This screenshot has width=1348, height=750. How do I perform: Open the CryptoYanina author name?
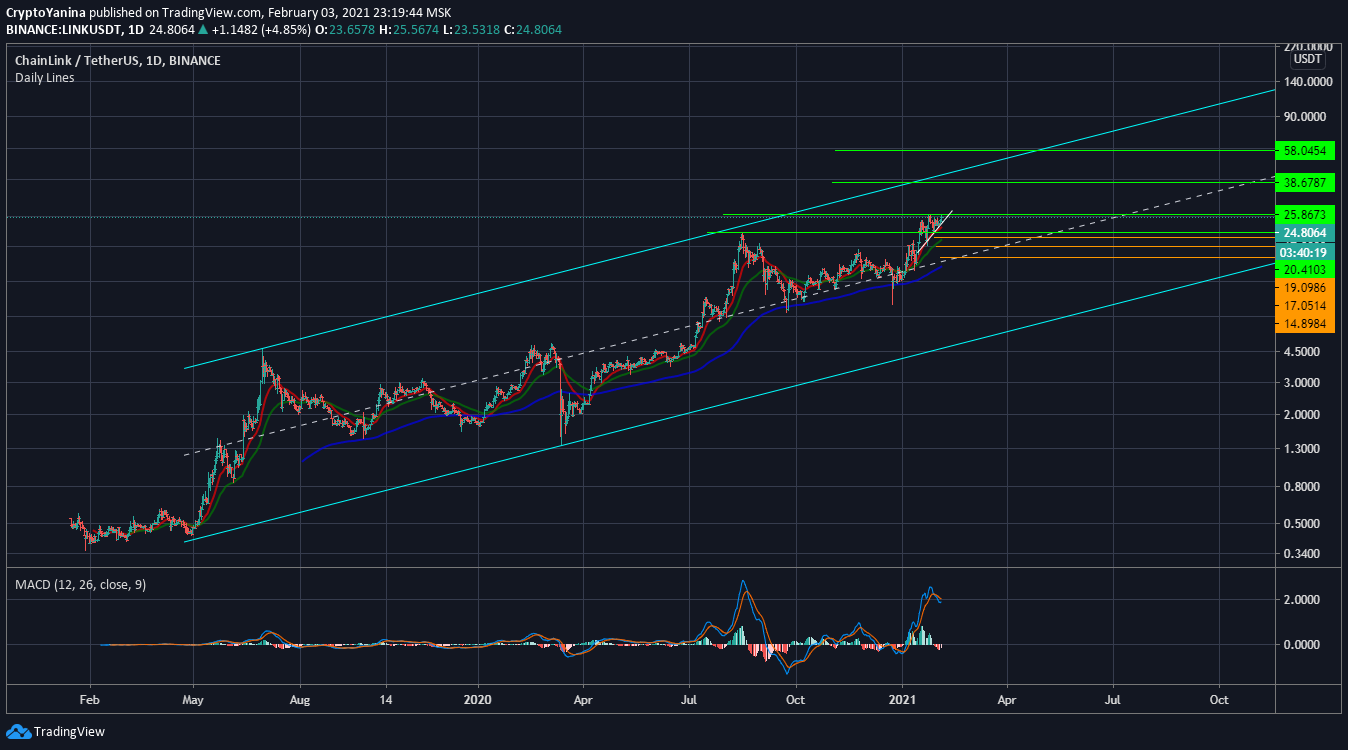pyautogui.click(x=44, y=12)
